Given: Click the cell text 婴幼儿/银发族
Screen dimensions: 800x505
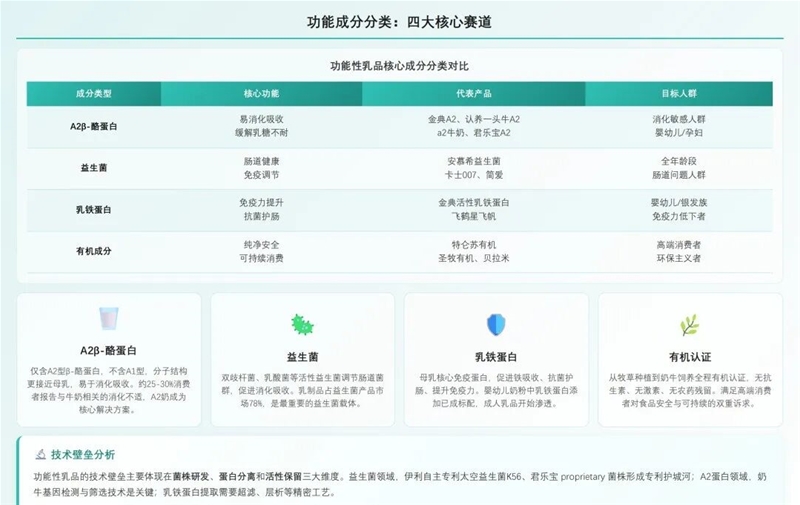Looking at the screenshot, I should pos(679,203).
